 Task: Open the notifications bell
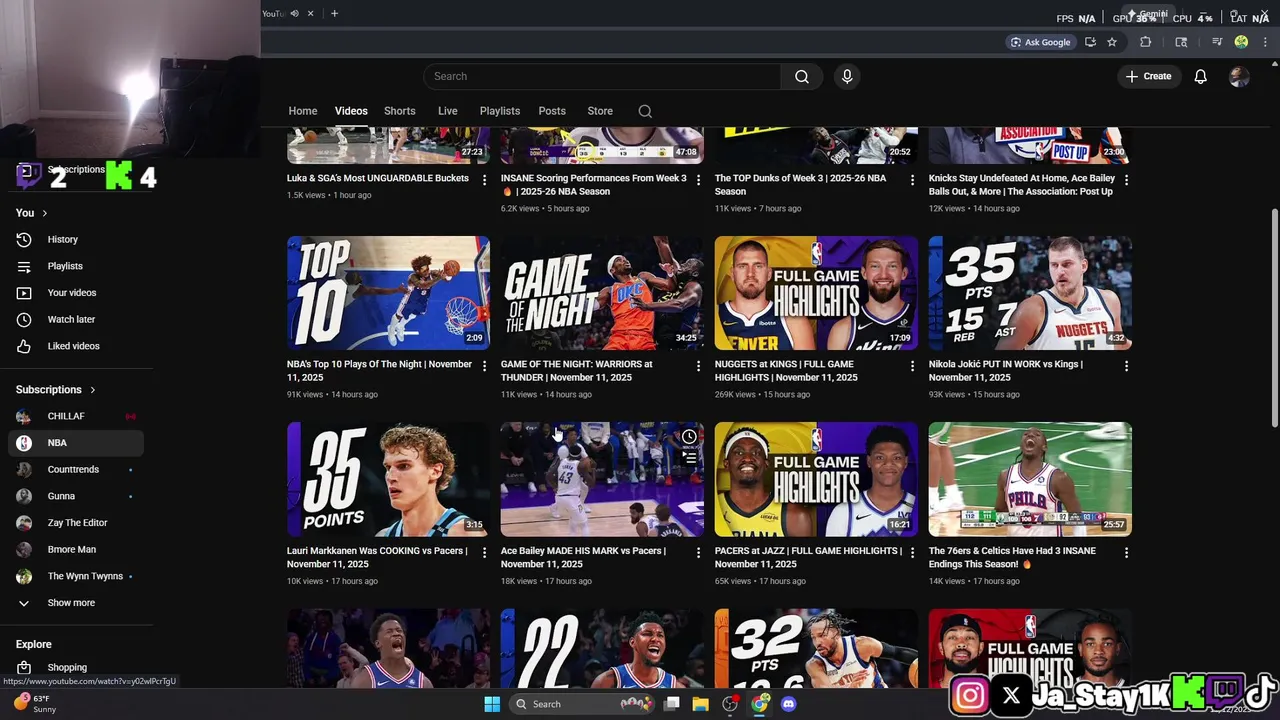pyautogui.click(x=1200, y=76)
